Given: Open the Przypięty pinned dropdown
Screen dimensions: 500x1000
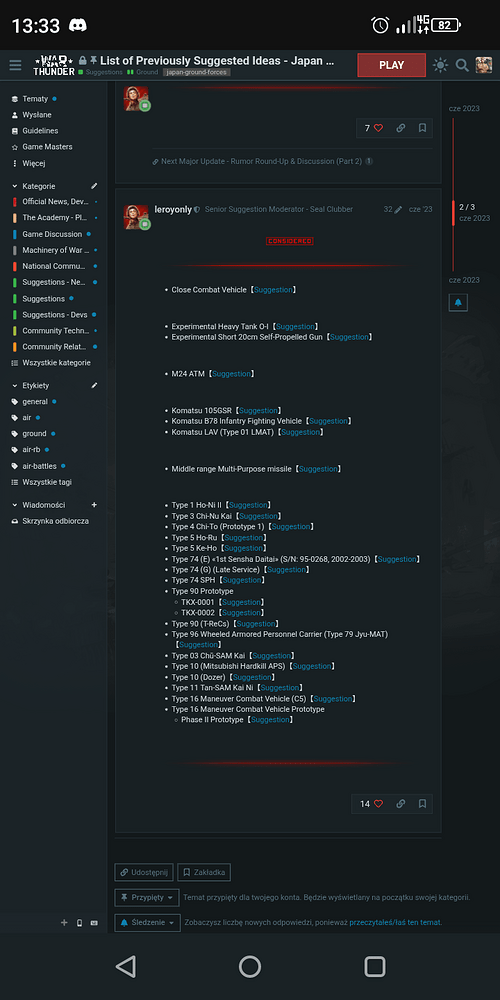Looking at the screenshot, I should tap(147, 897).
